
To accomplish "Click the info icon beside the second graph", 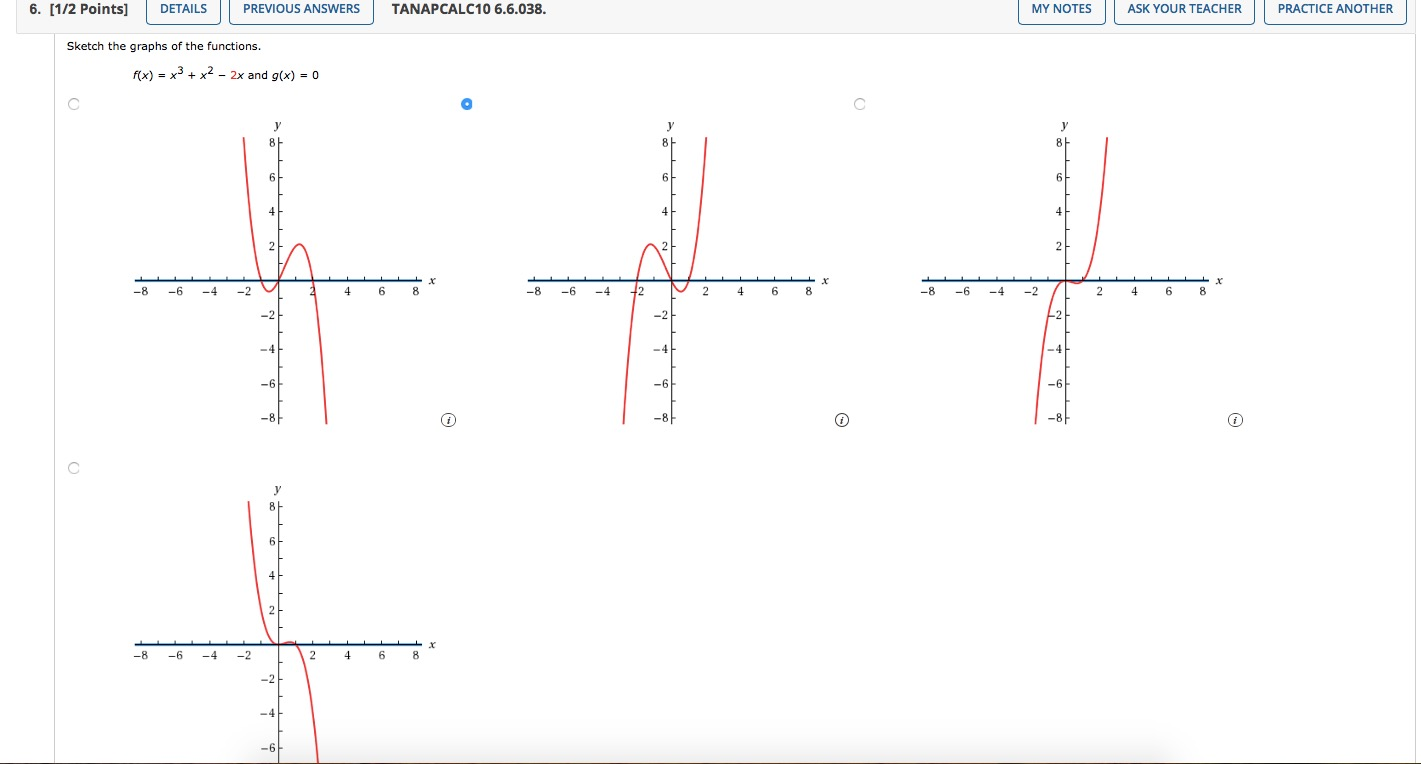I will point(841,420).
